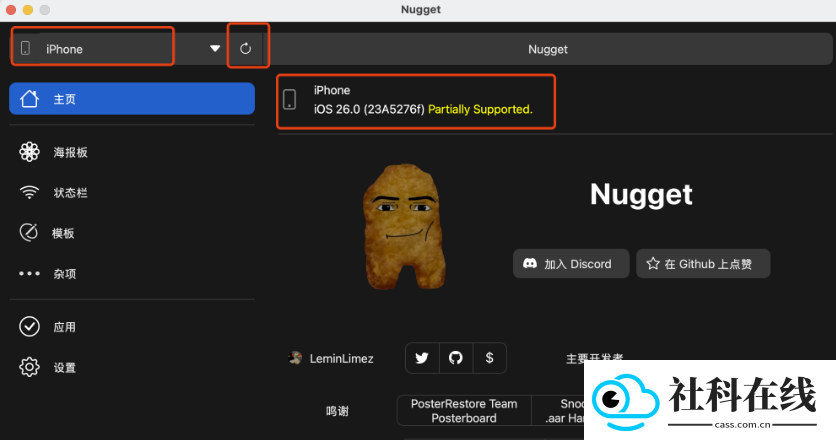Click the LeminLimez avatar

coord(295,358)
